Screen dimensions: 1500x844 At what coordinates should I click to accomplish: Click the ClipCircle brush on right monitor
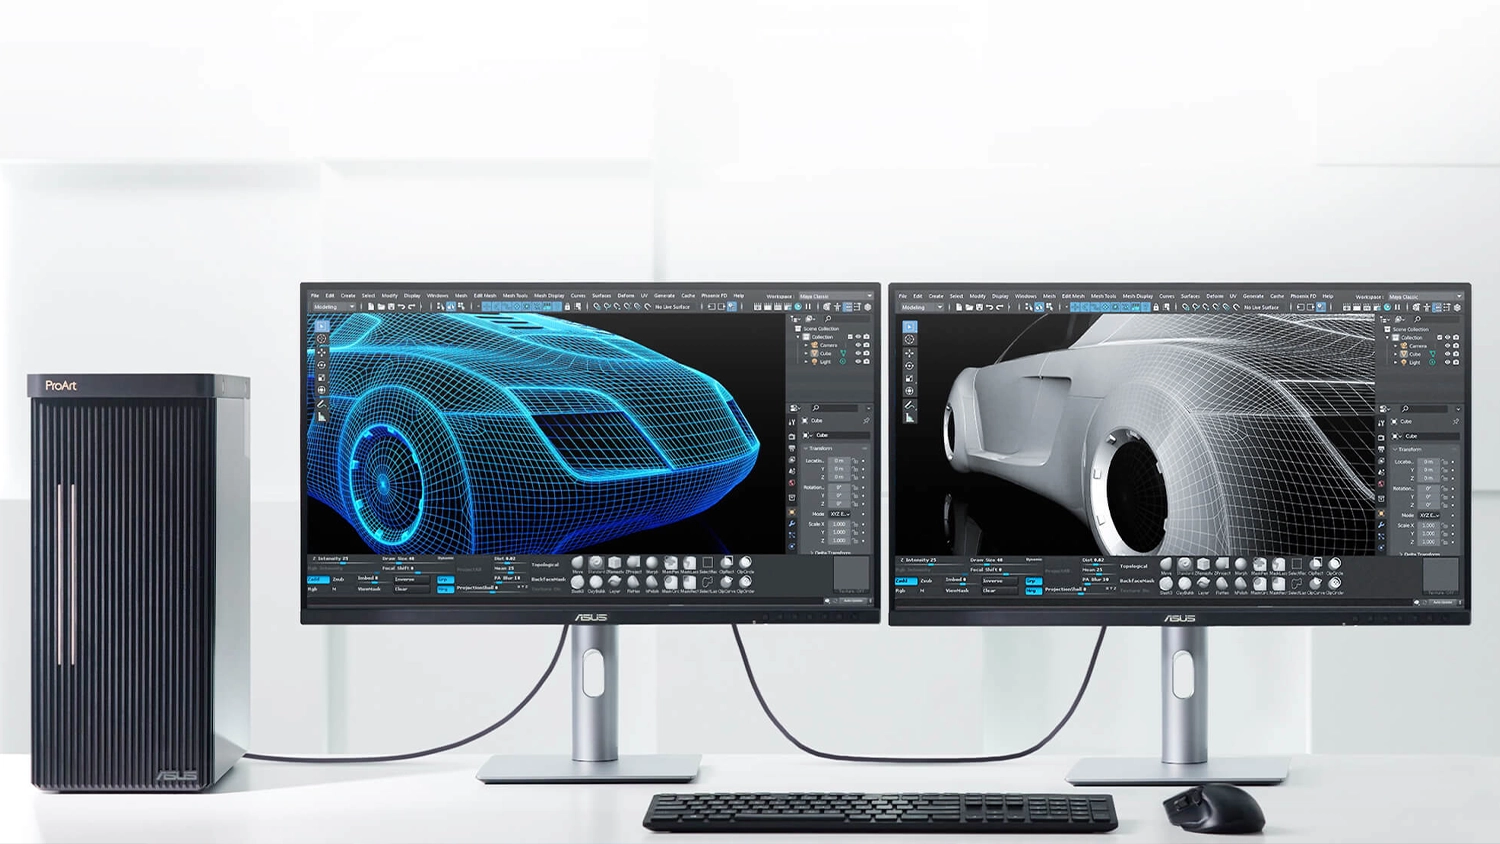1335,564
